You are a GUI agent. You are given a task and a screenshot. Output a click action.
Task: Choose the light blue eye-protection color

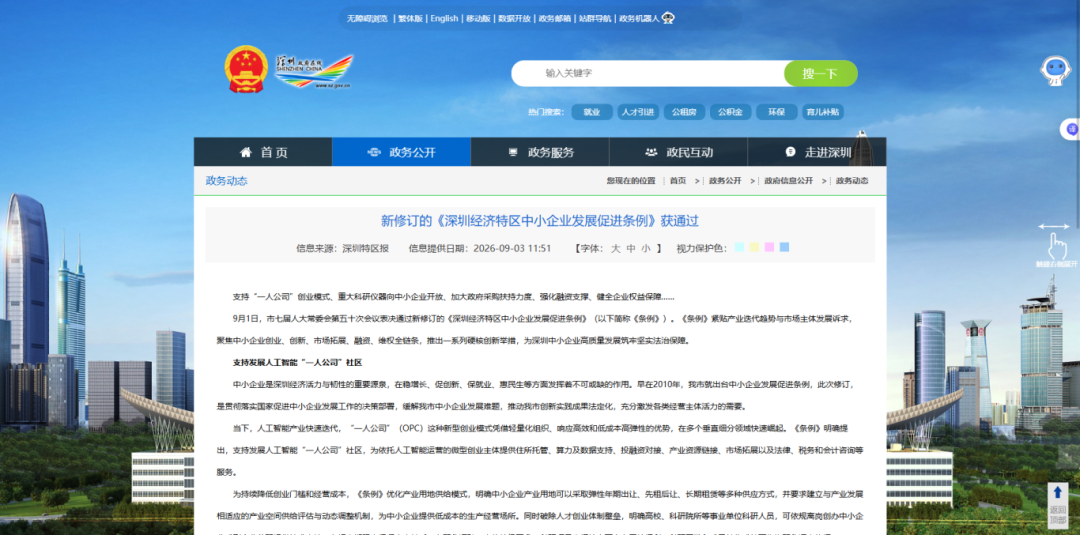click(785, 247)
